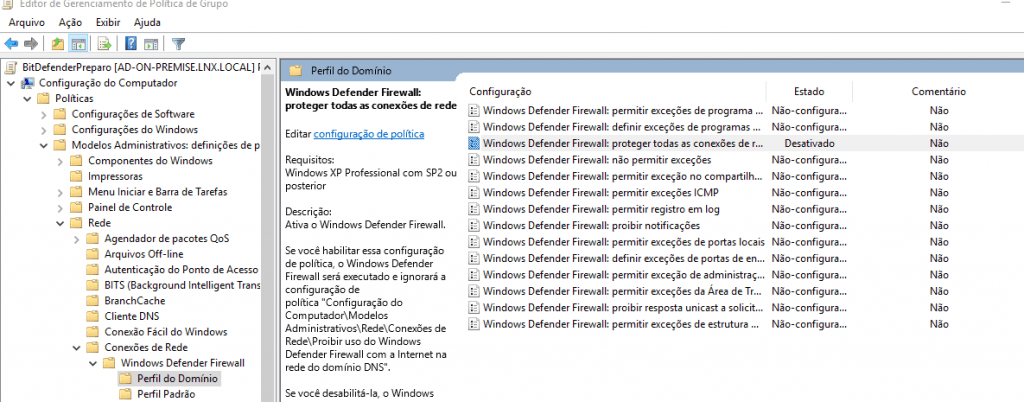Expand the Configurações de Software node
Viewport: 1024px width, 402px height.
point(44,114)
